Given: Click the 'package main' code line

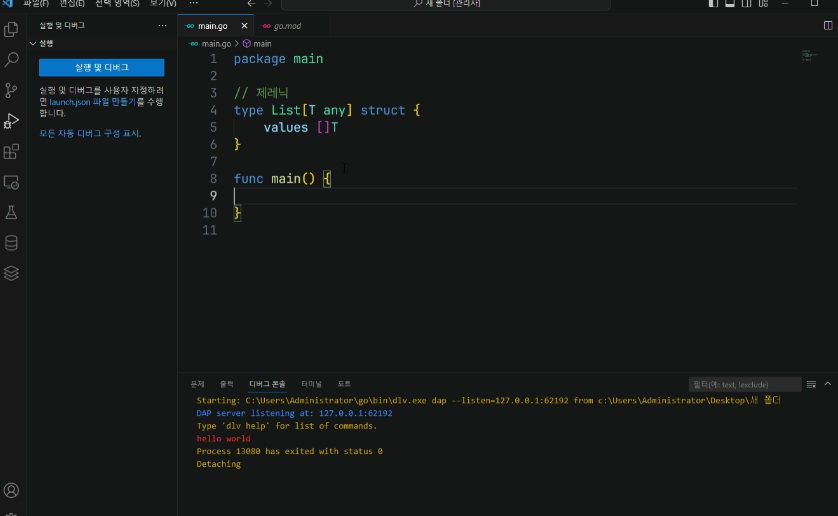Looking at the screenshot, I should click(x=278, y=59).
